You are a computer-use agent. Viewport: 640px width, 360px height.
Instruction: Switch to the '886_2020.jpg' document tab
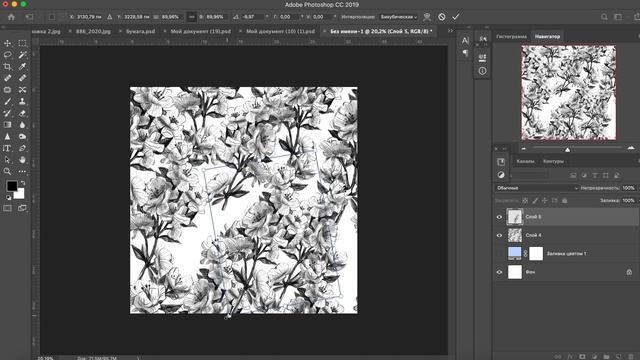click(x=93, y=31)
